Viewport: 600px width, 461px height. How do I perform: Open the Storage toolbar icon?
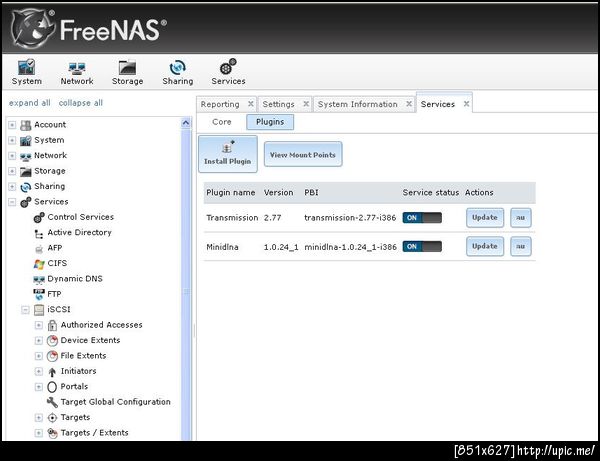click(x=127, y=72)
